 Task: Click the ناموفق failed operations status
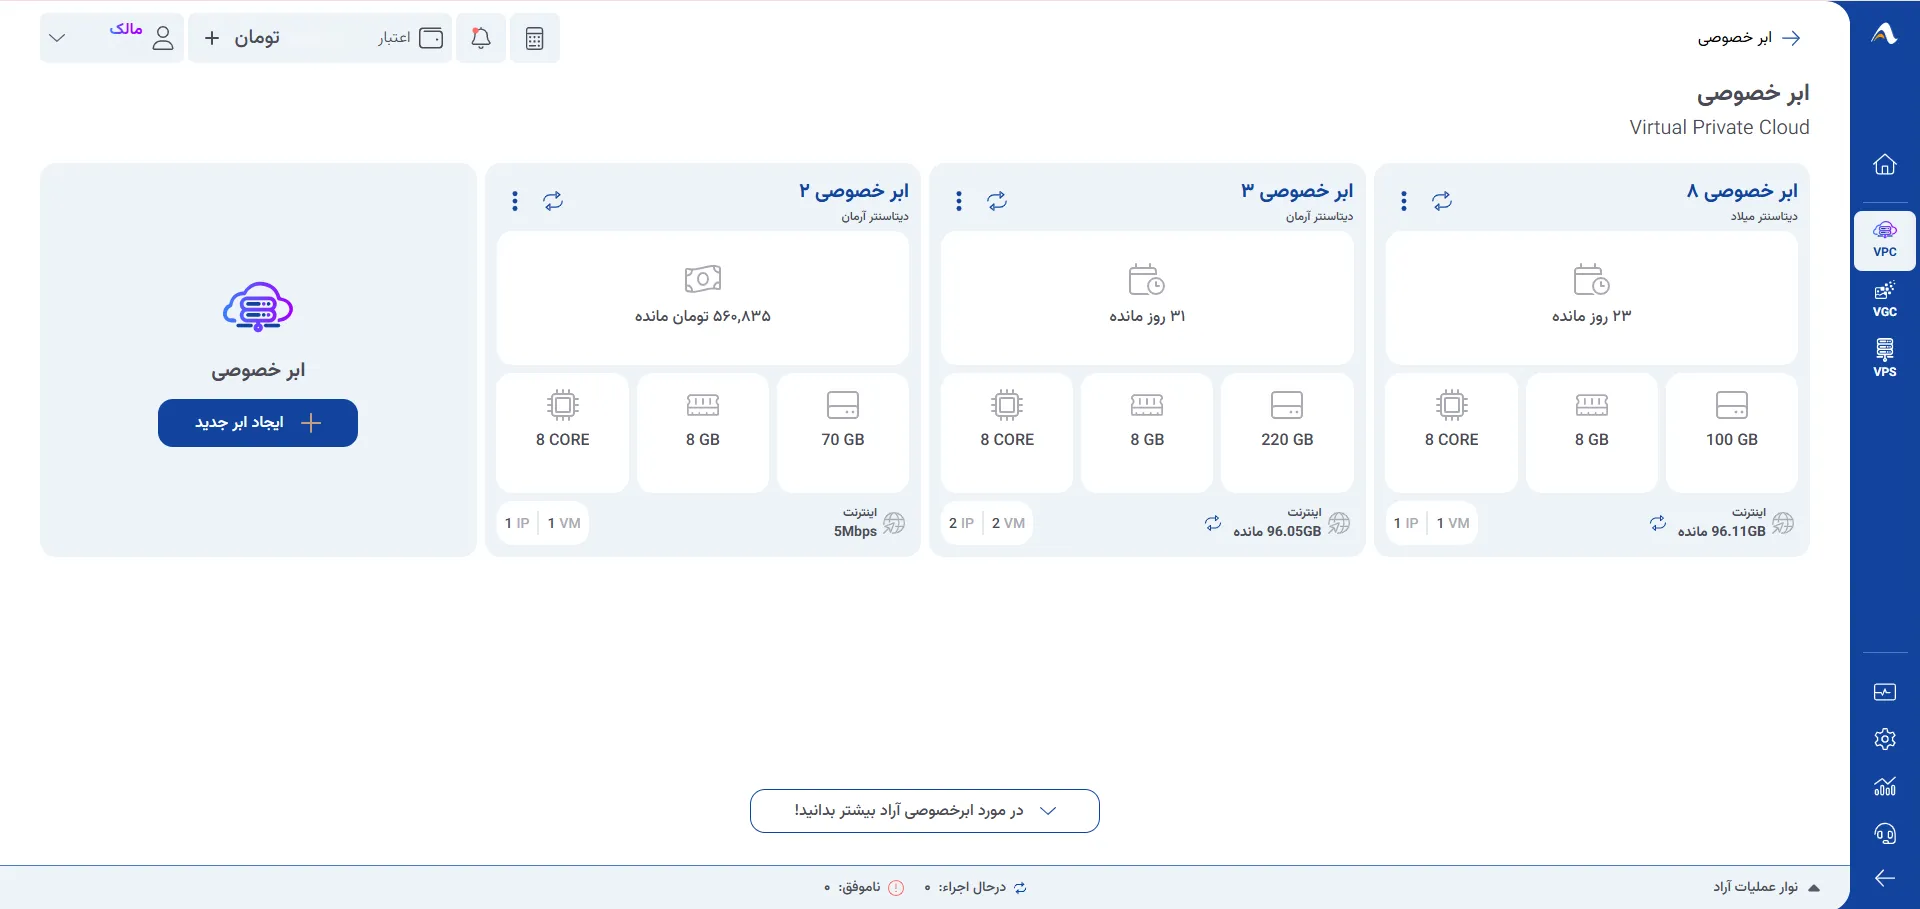[864, 888]
